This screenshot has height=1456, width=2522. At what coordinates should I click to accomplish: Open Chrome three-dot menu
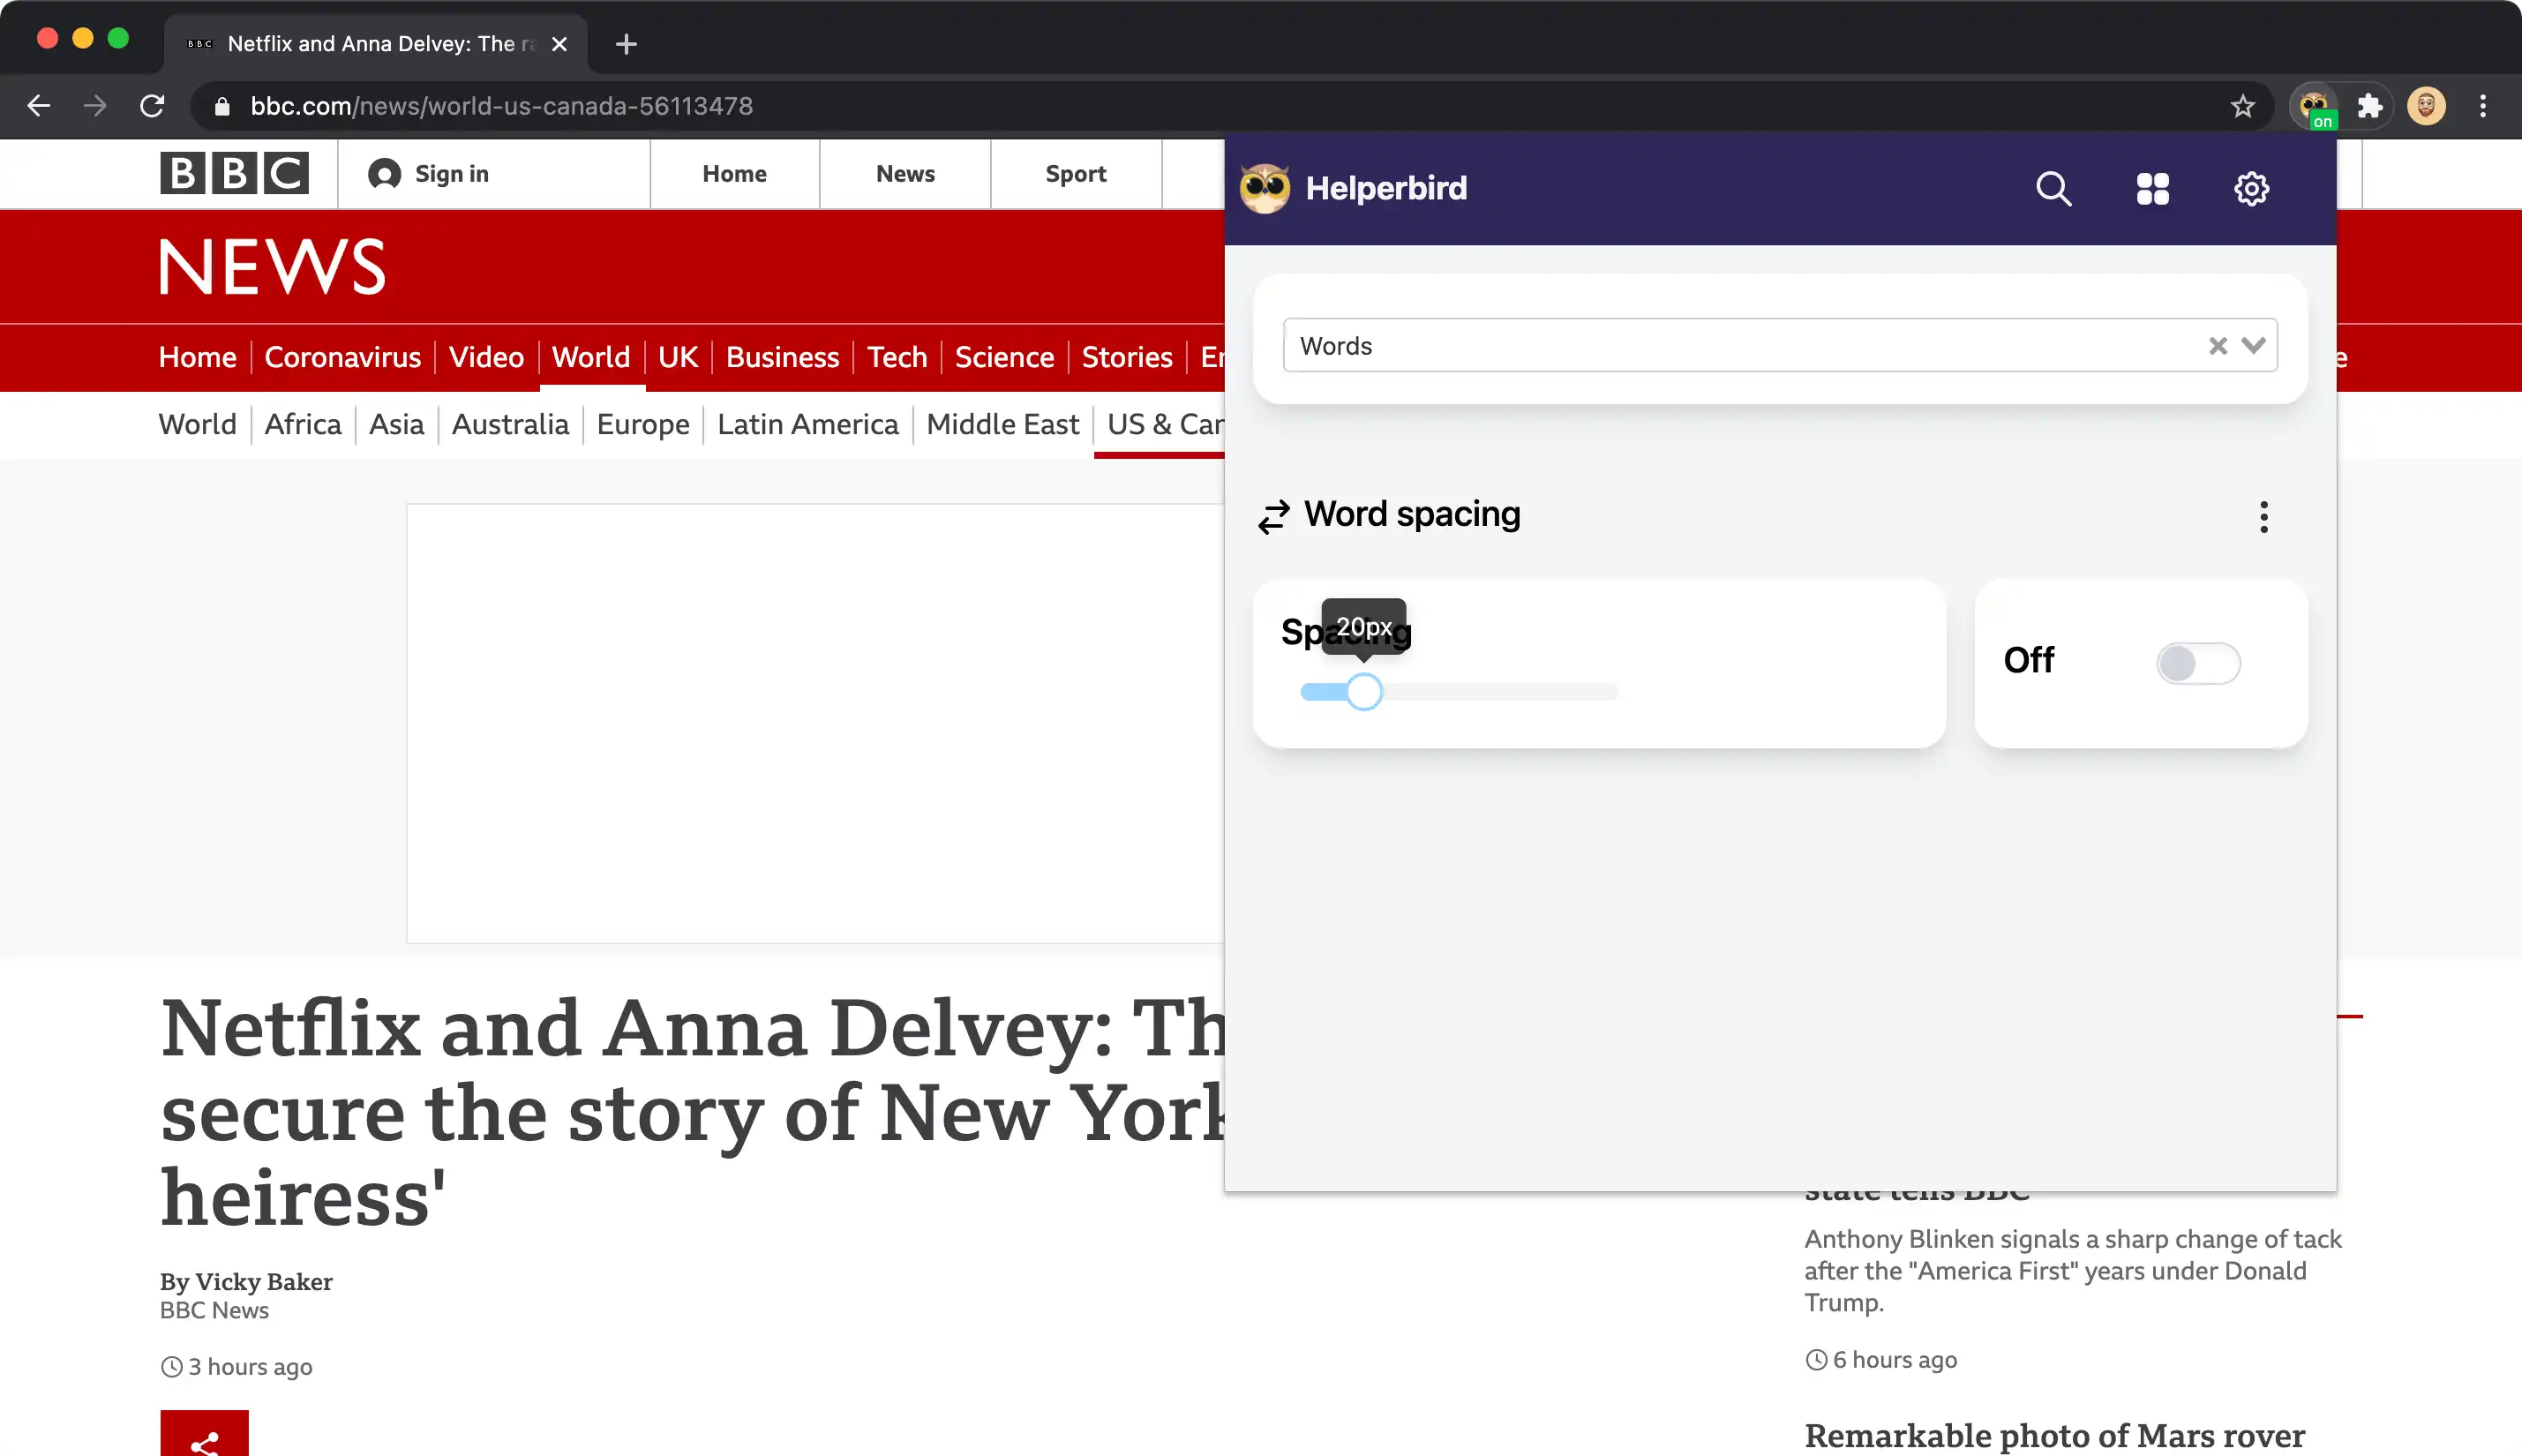tap(2482, 106)
